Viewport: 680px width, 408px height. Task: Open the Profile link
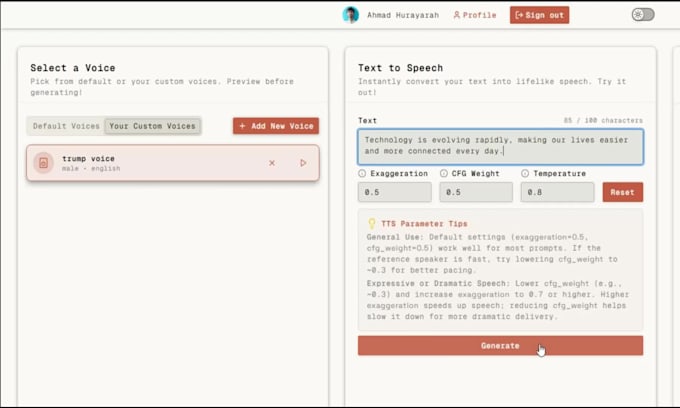474,15
